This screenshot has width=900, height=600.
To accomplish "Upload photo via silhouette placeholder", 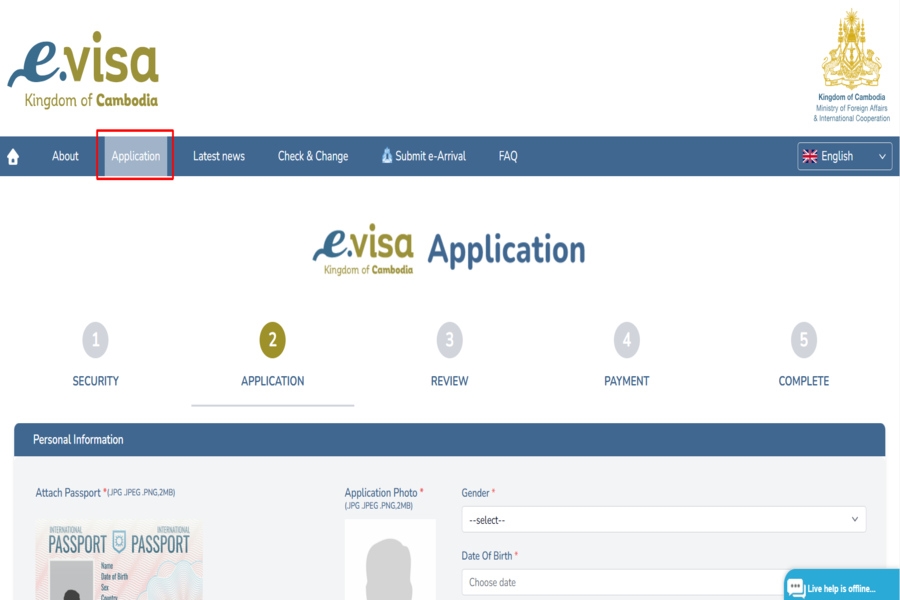I will pos(390,560).
